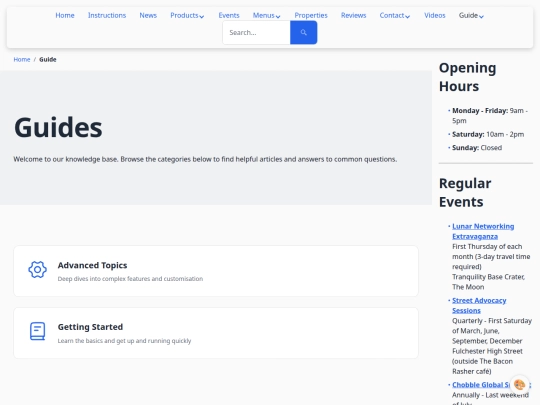Screen dimensions: 540x405
Task: Expand the Menus dropdown chevron
Action: click(278, 16)
